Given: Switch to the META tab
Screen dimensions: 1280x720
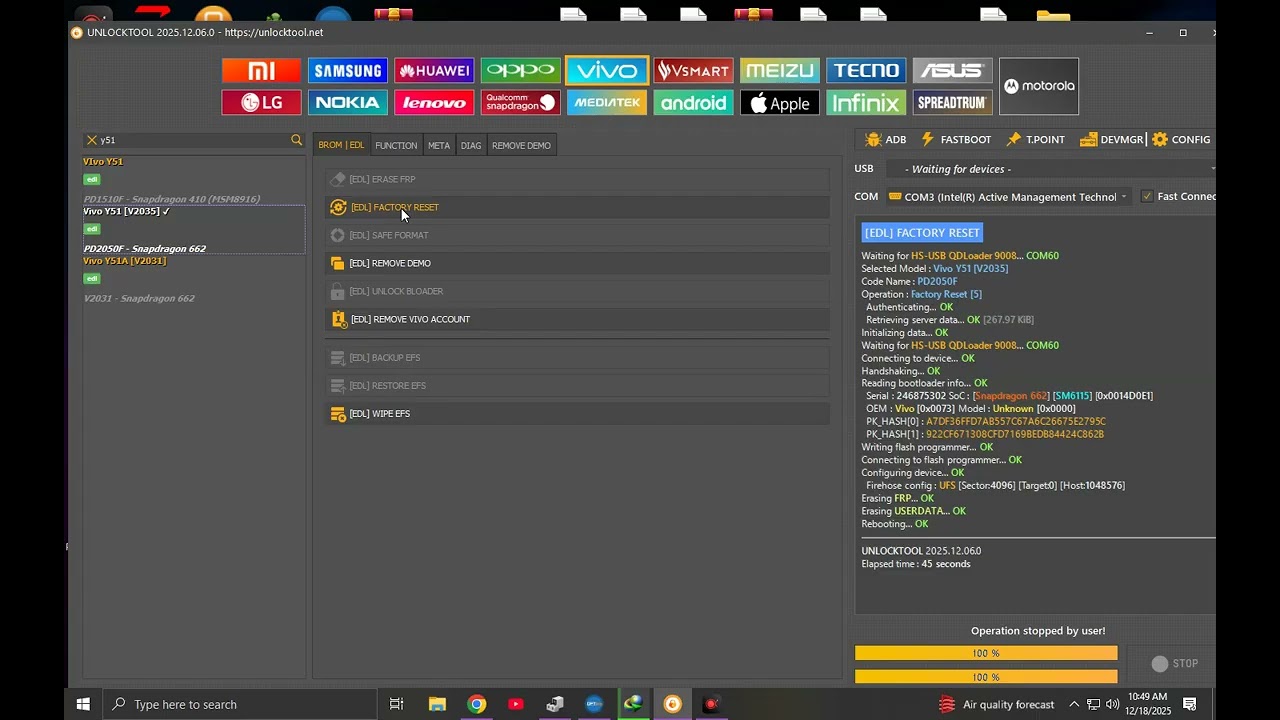Looking at the screenshot, I should (439, 145).
